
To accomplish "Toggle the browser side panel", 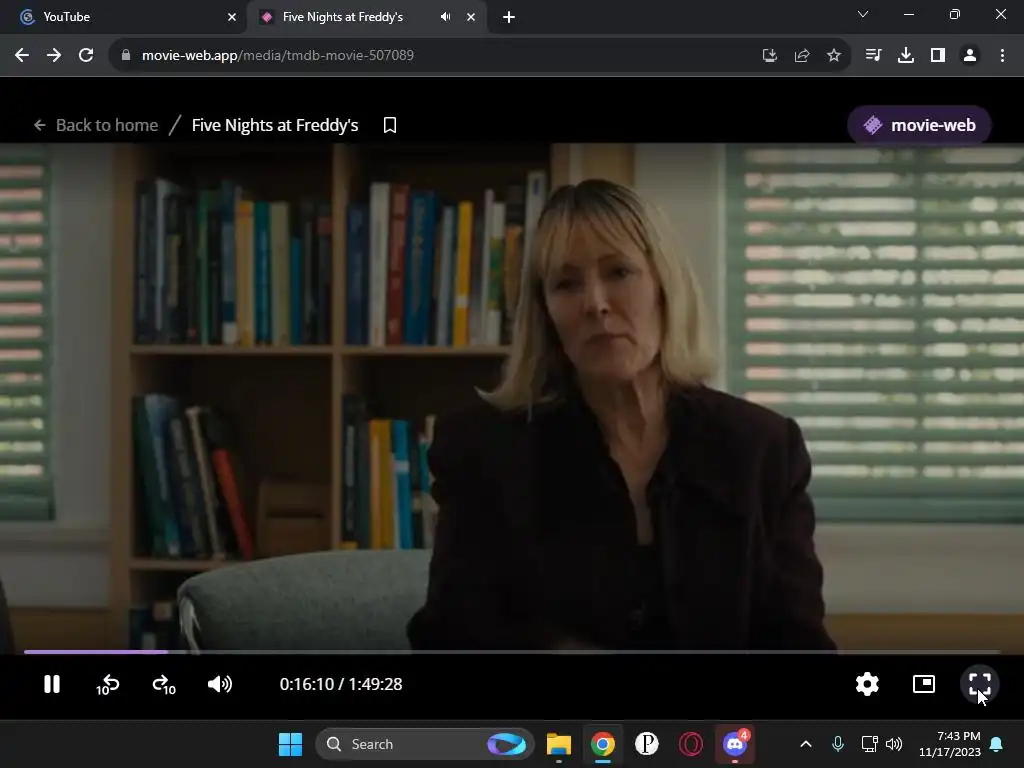I will [x=938, y=56].
